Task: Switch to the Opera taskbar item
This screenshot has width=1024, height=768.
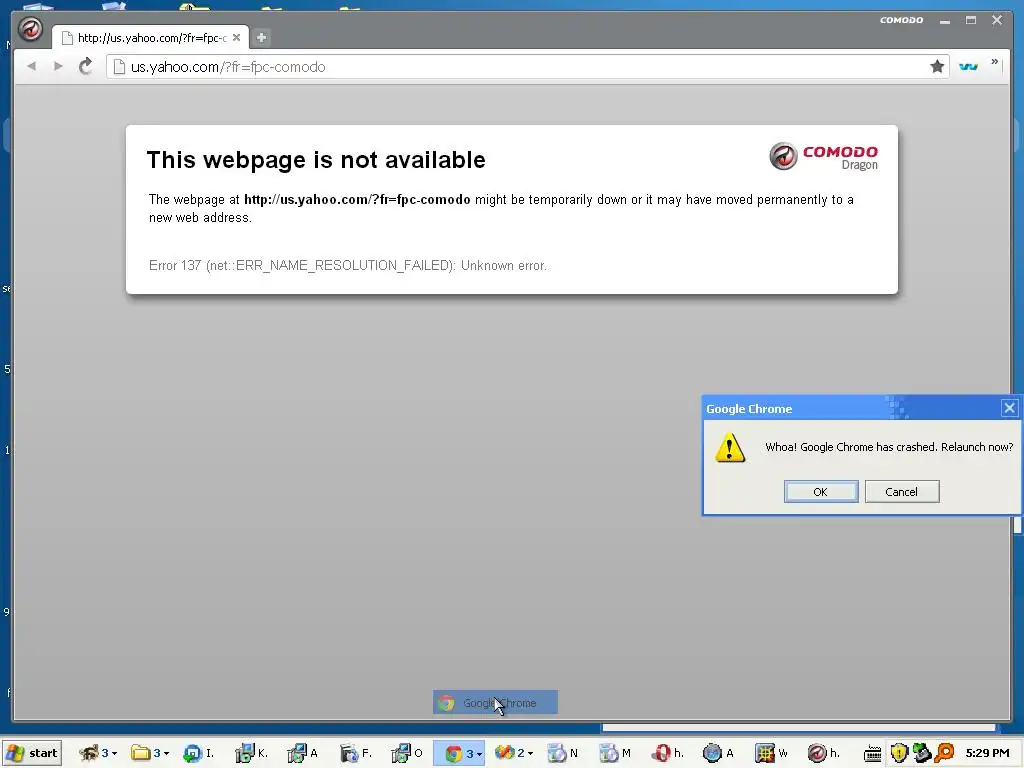Action: pos(667,753)
